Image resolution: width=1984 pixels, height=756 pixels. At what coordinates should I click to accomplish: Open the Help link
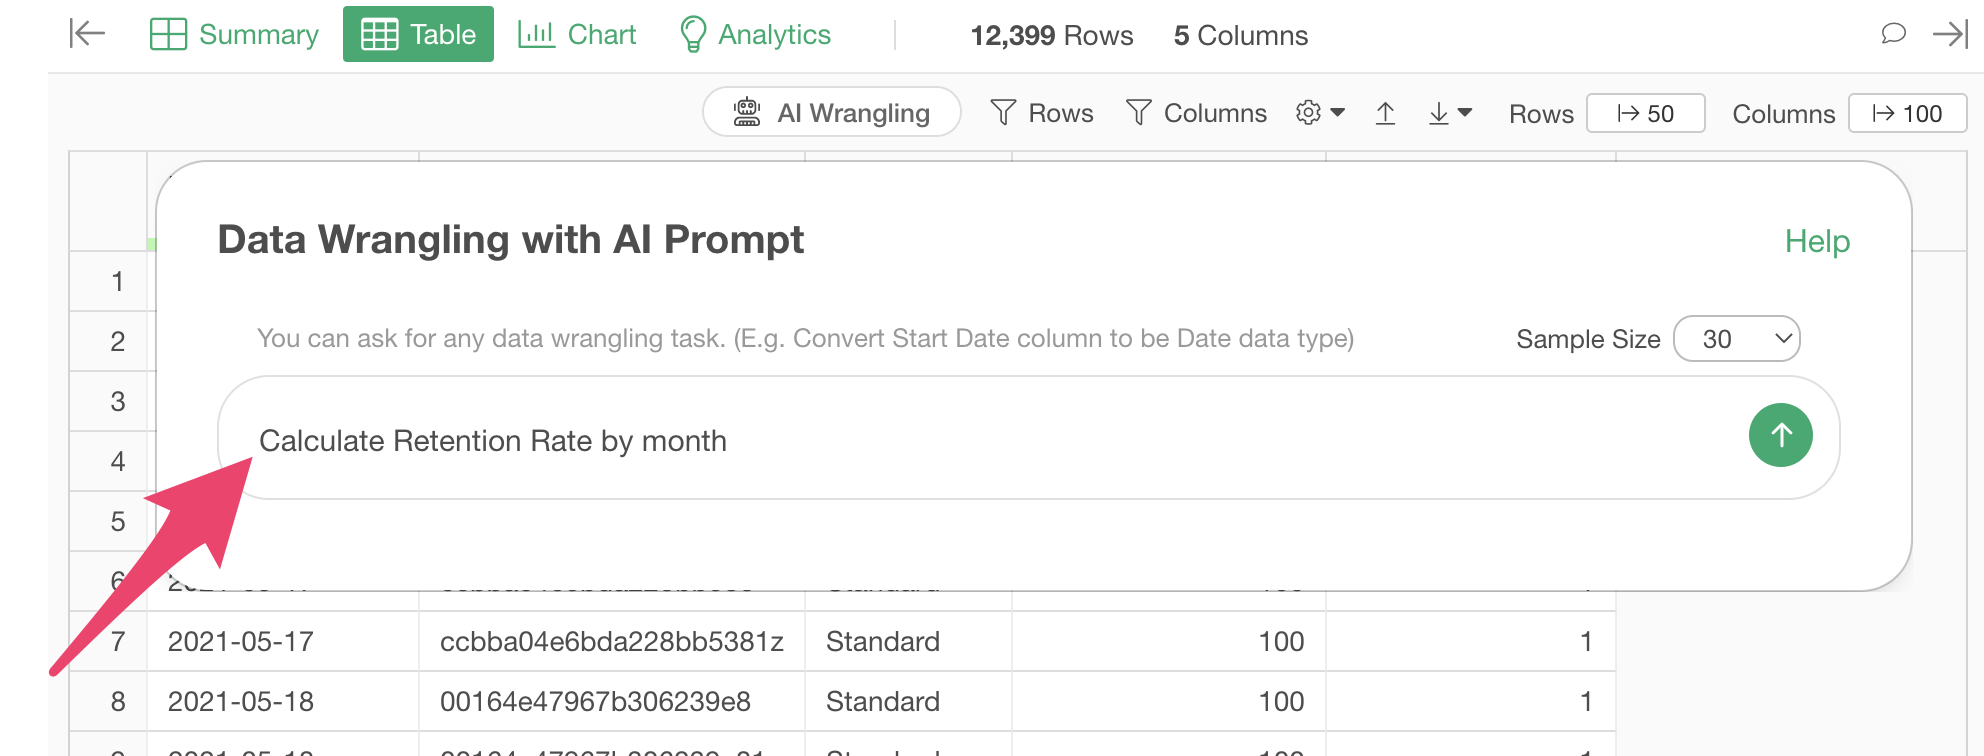click(1817, 241)
